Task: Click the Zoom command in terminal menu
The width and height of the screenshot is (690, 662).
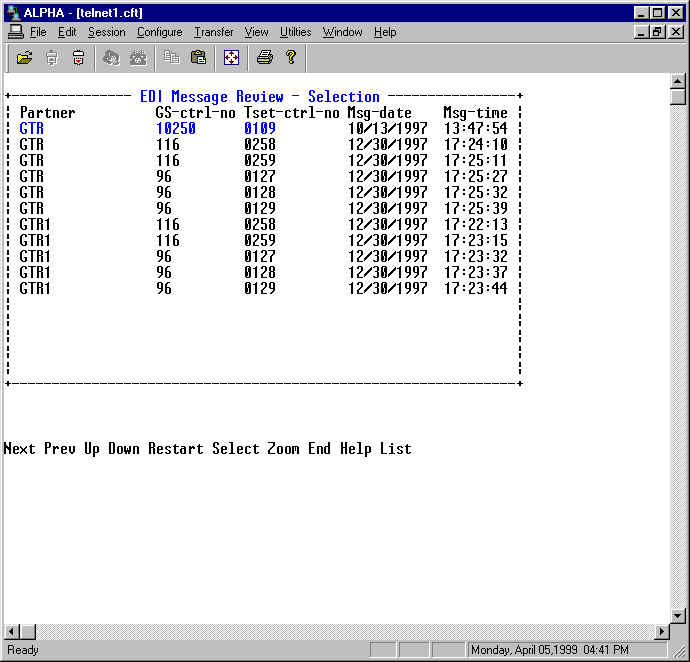Action: coord(283,449)
